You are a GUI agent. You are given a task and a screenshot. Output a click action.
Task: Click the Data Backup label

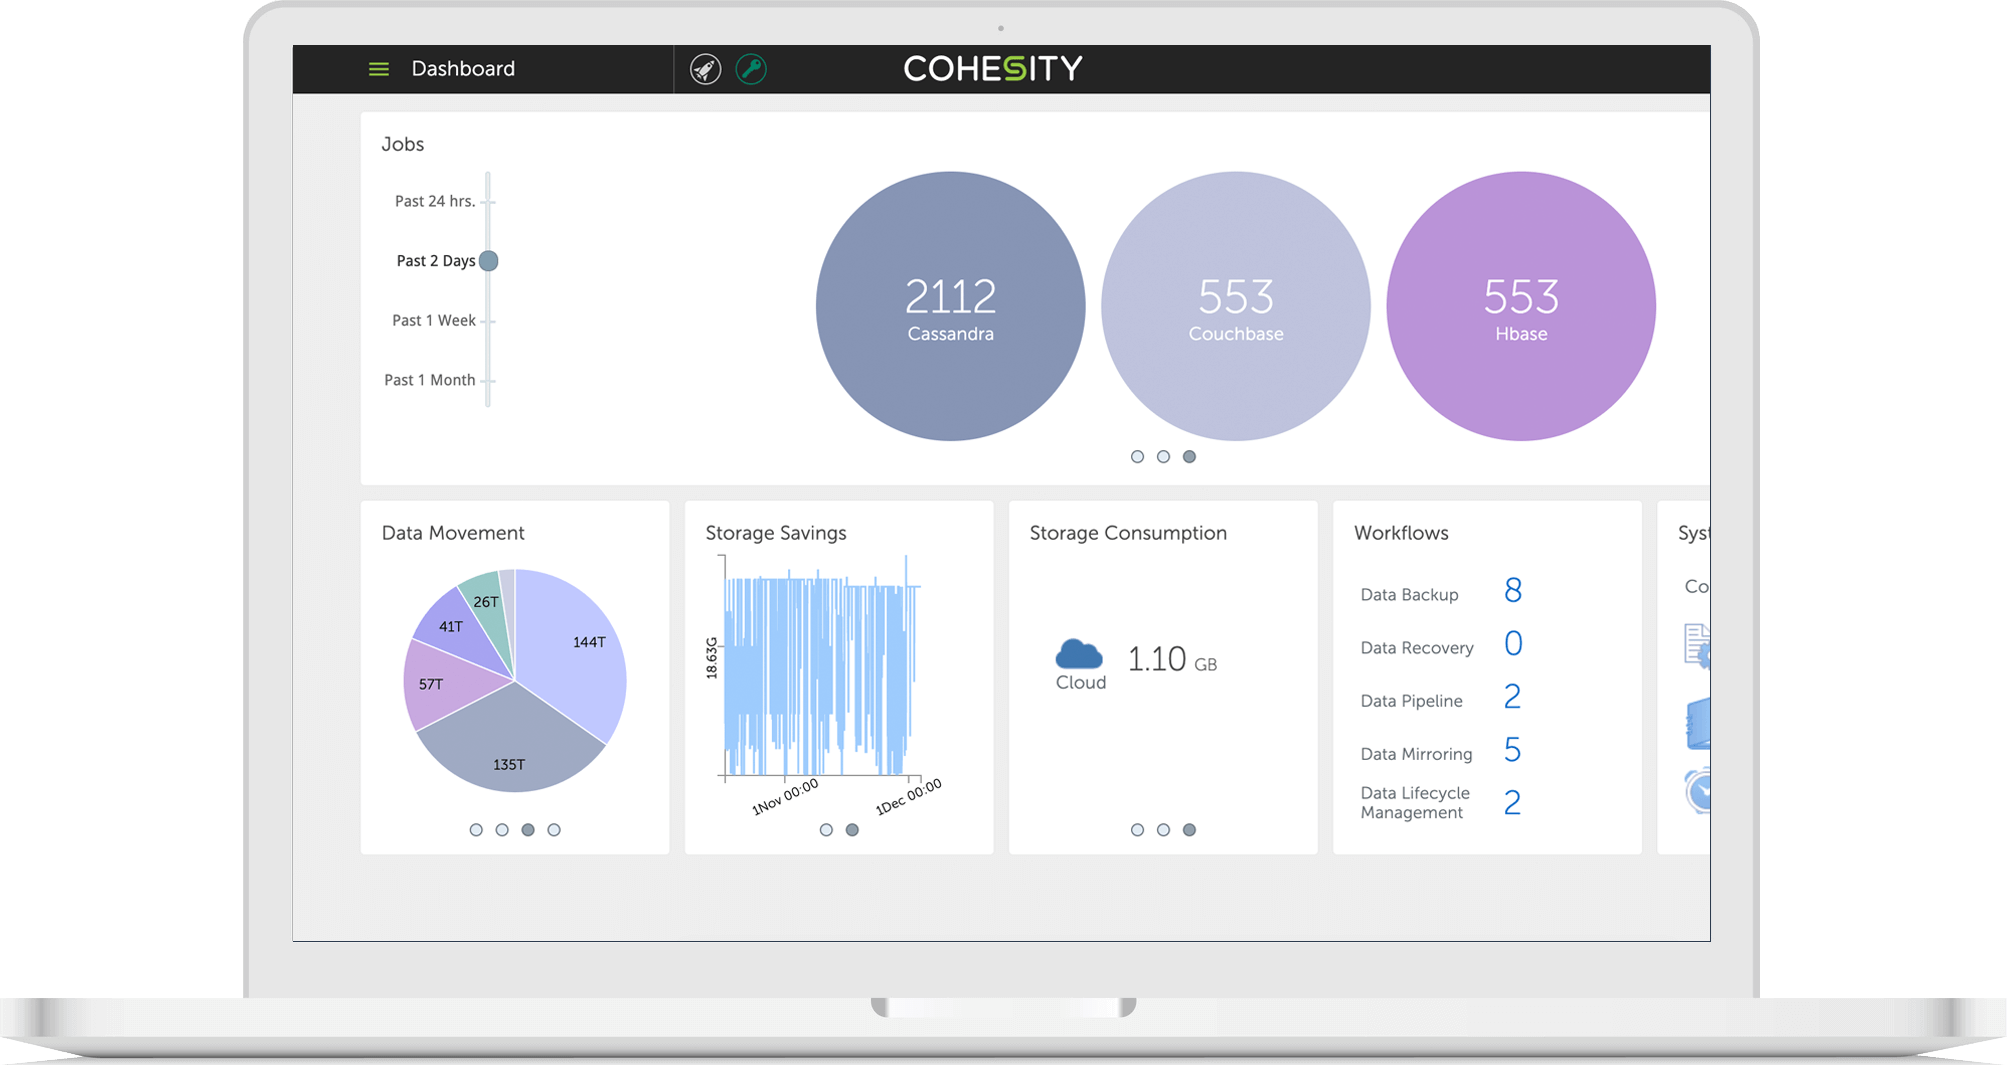[x=1409, y=595]
